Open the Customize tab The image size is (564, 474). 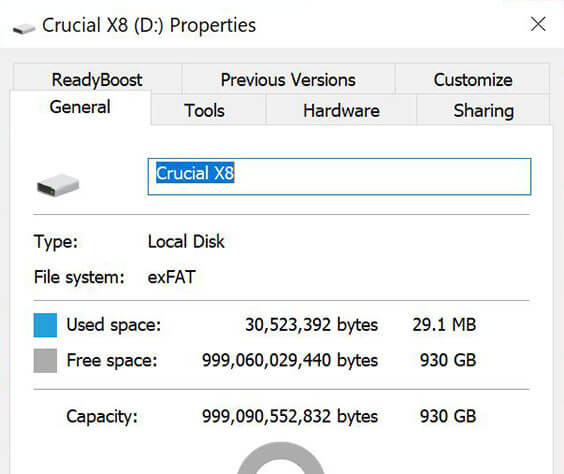tap(473, 79)
